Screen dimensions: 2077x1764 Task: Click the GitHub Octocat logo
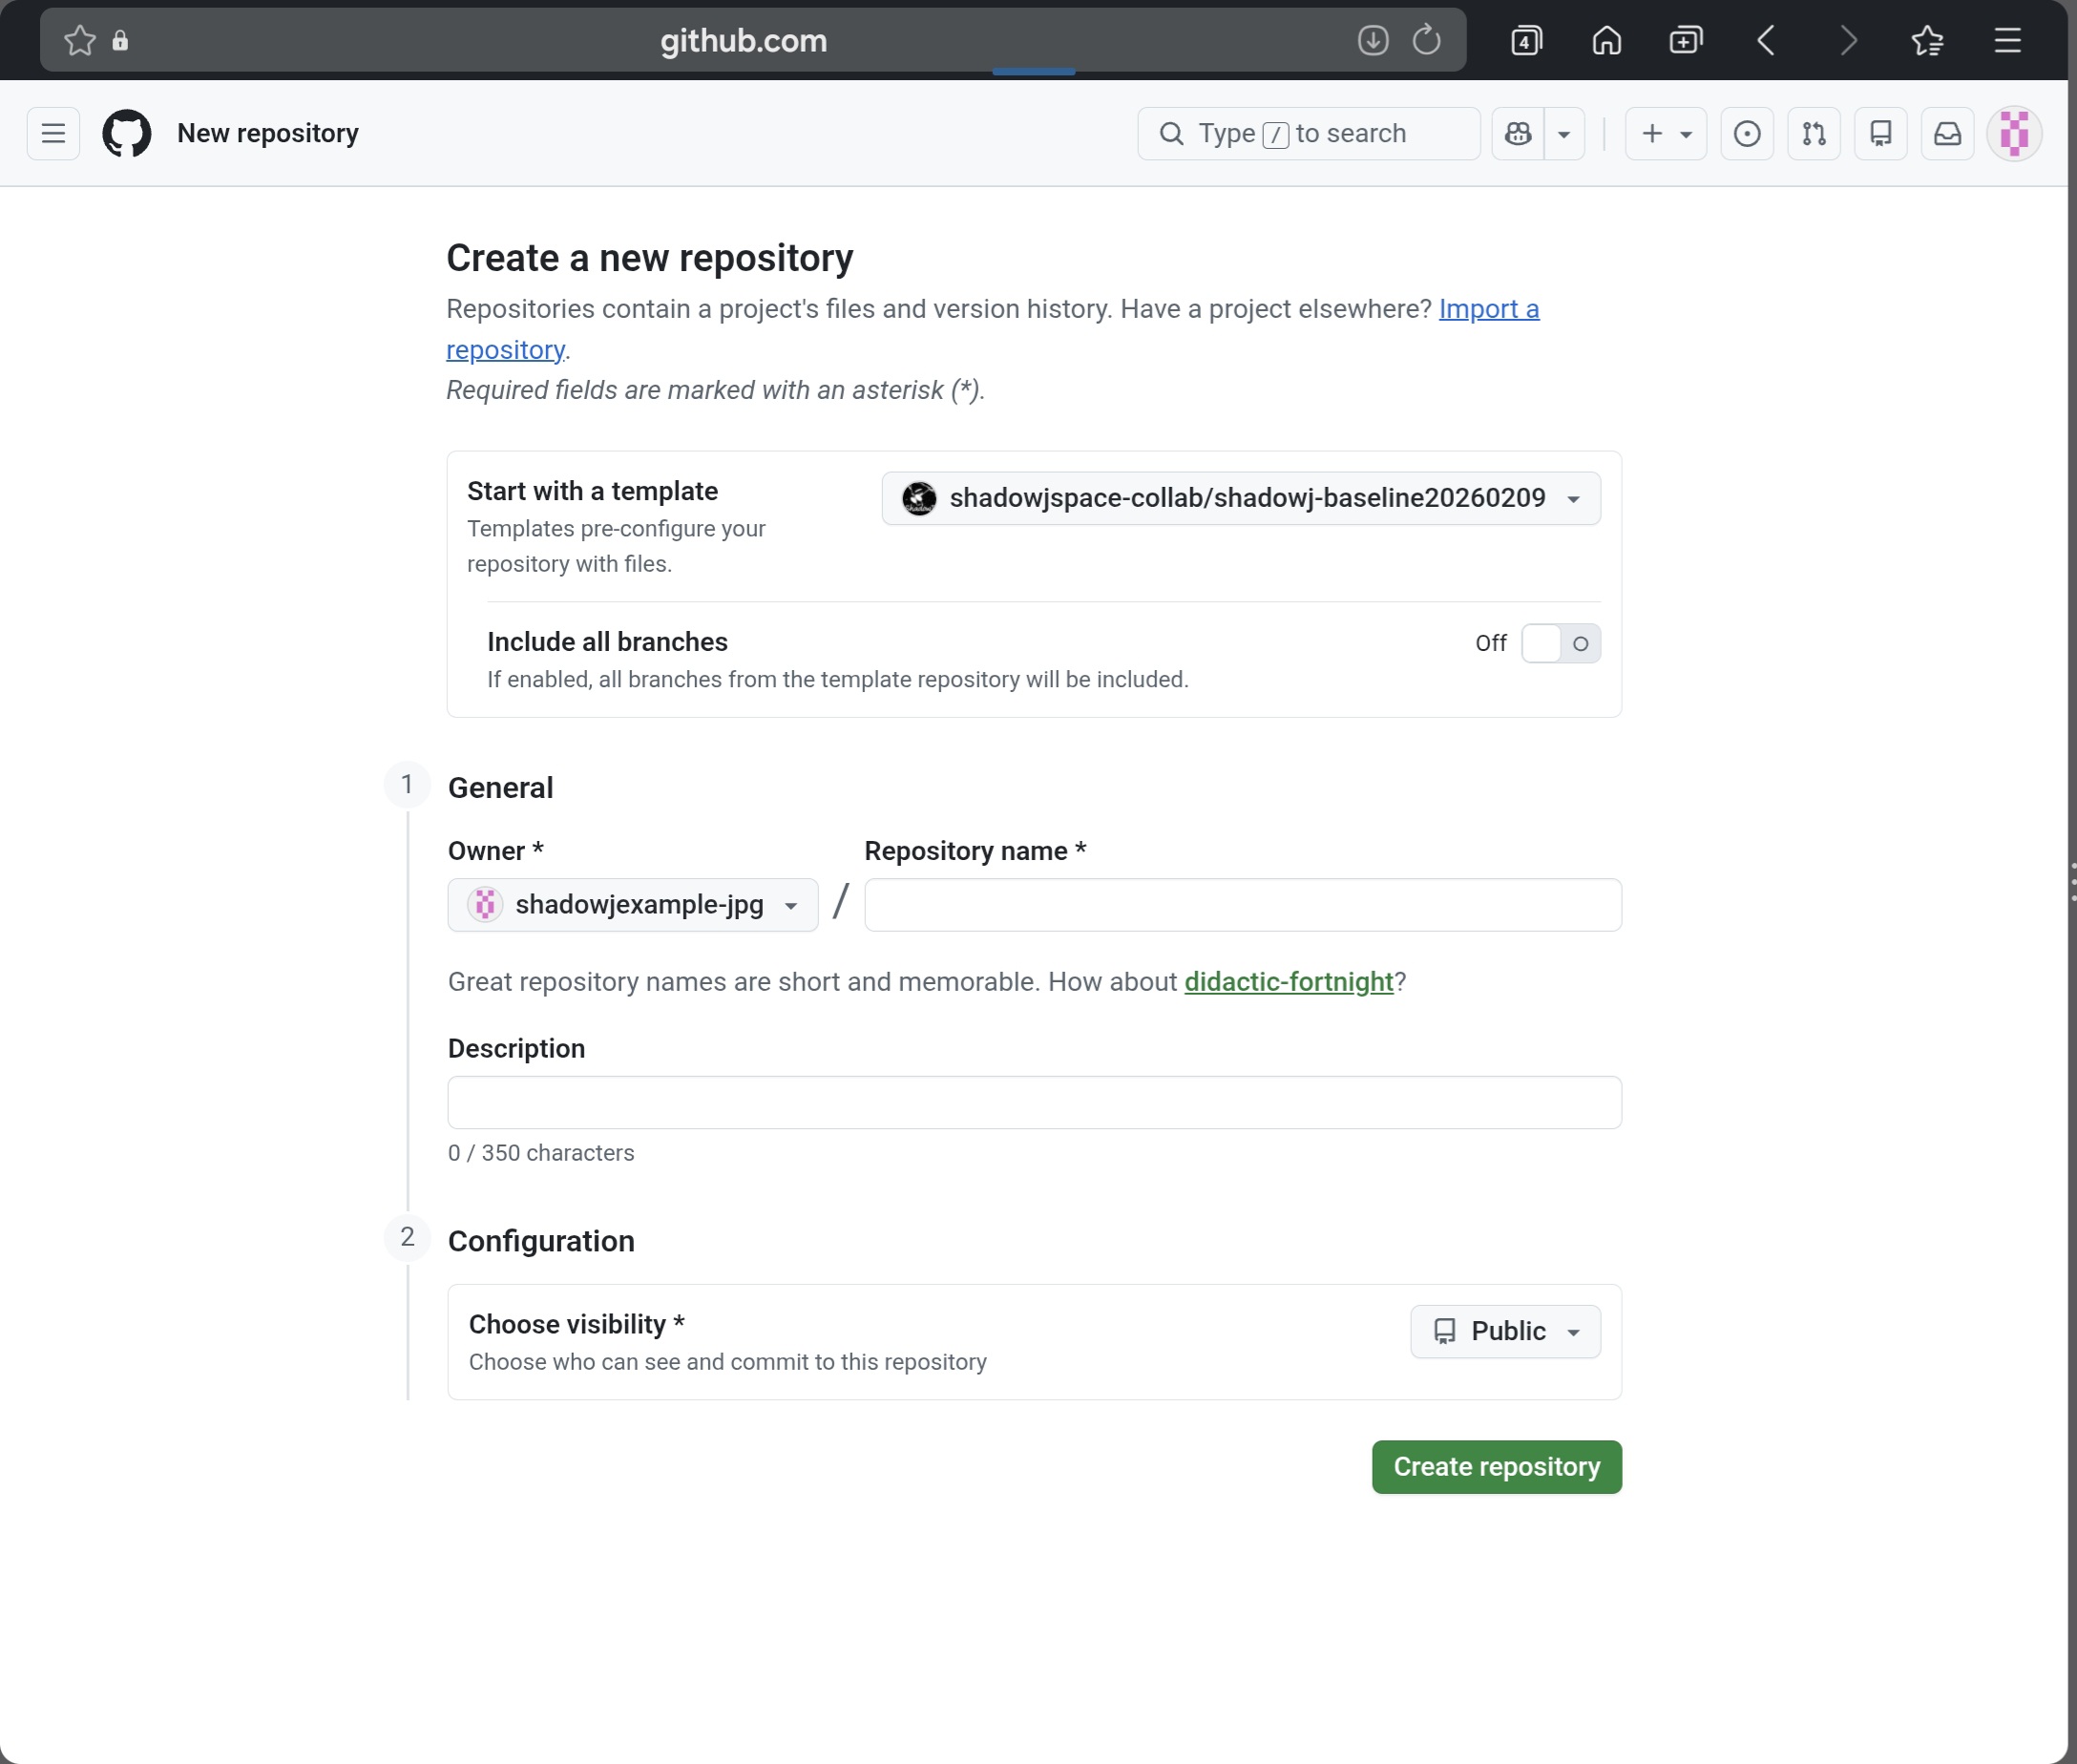[x=127, y=133]
